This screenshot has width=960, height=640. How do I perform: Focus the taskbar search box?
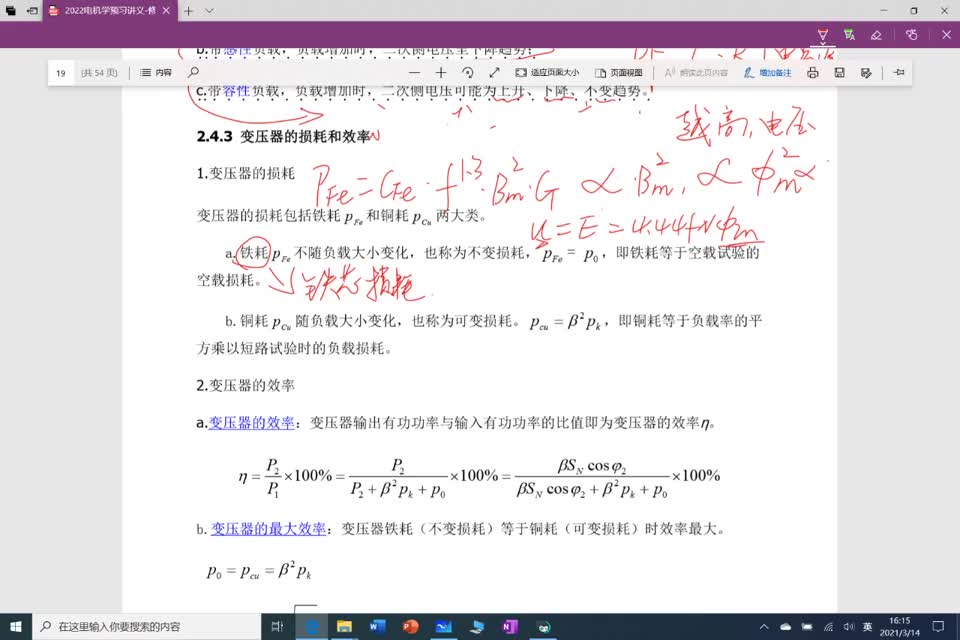tap(147, 627)
